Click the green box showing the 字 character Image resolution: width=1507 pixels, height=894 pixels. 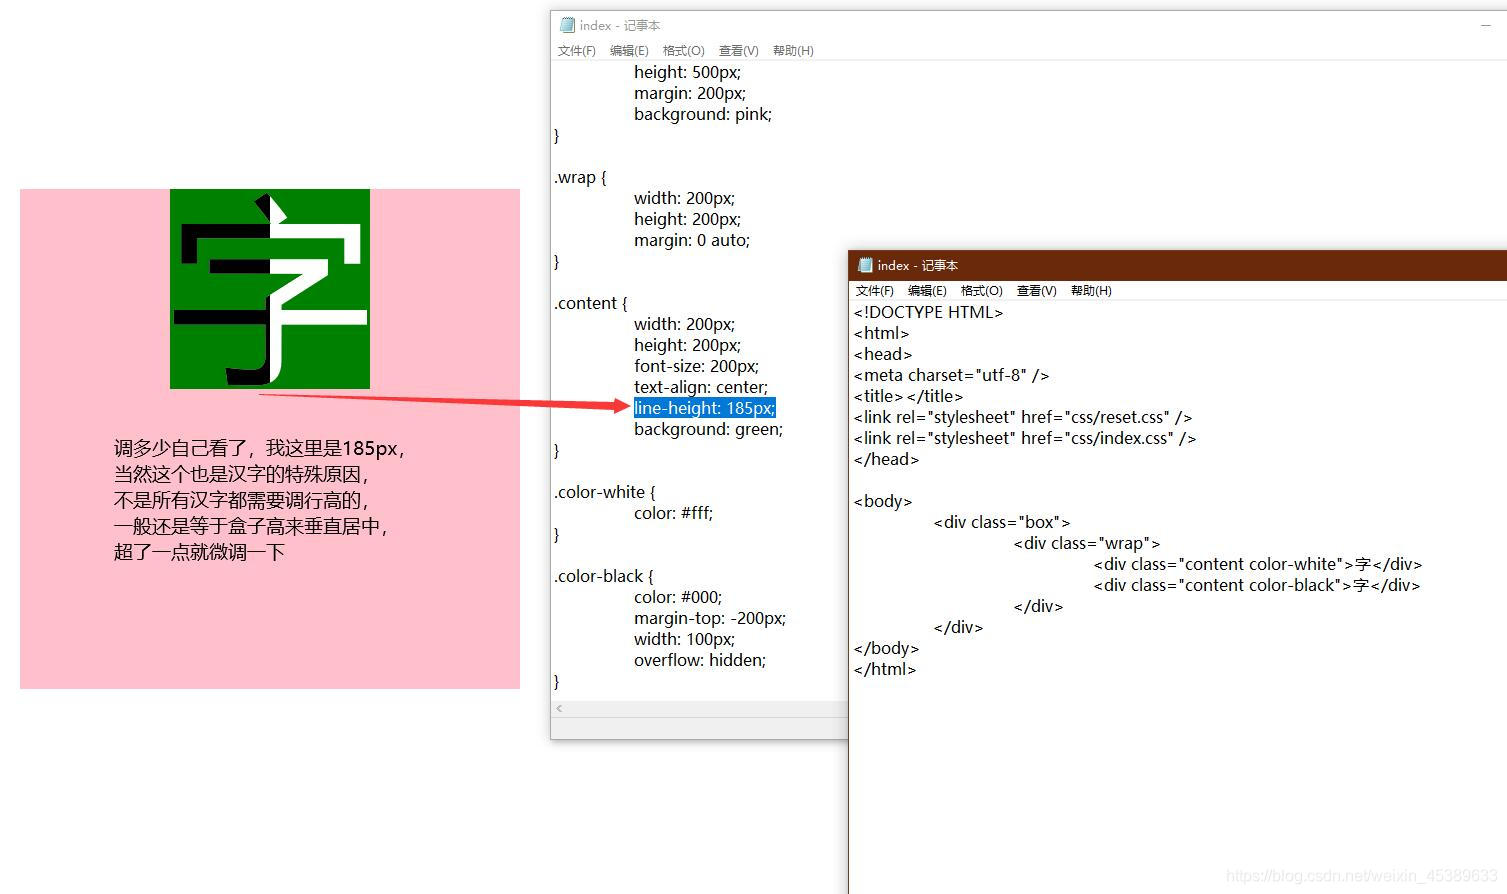pos(270,289)
